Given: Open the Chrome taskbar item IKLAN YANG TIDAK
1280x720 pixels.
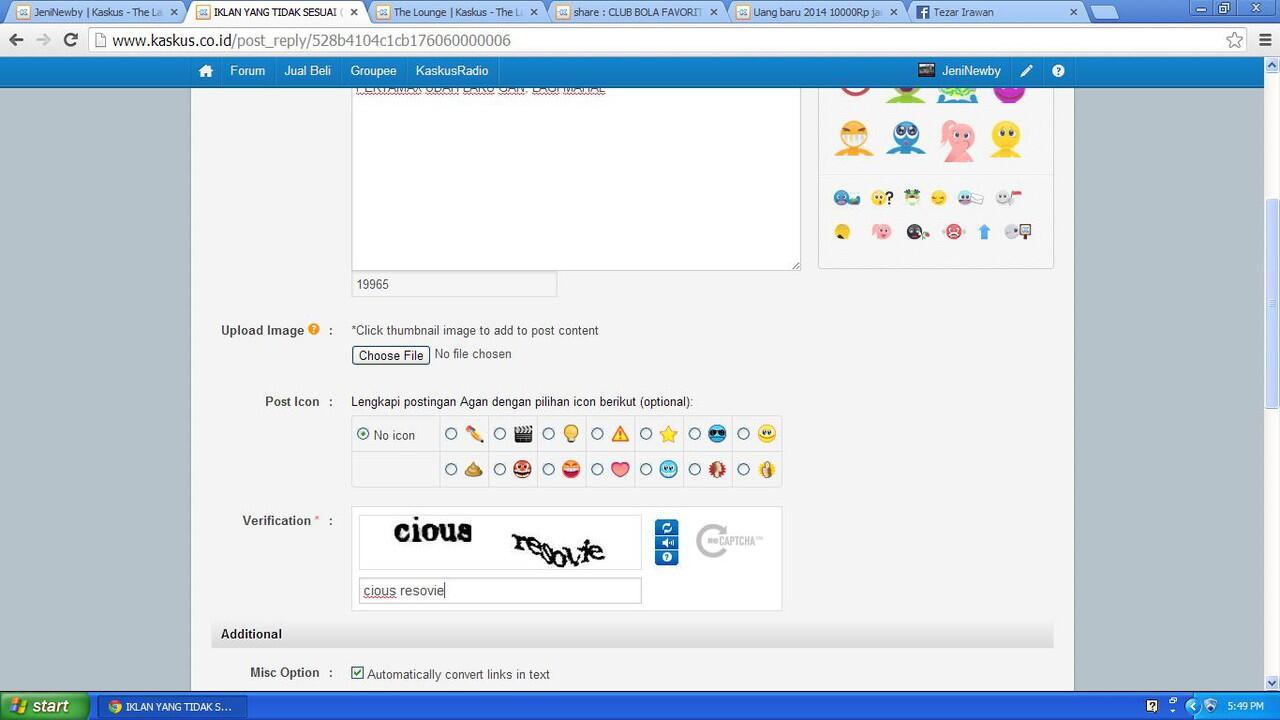Looking at the screenshot, I should coord(171,706).
